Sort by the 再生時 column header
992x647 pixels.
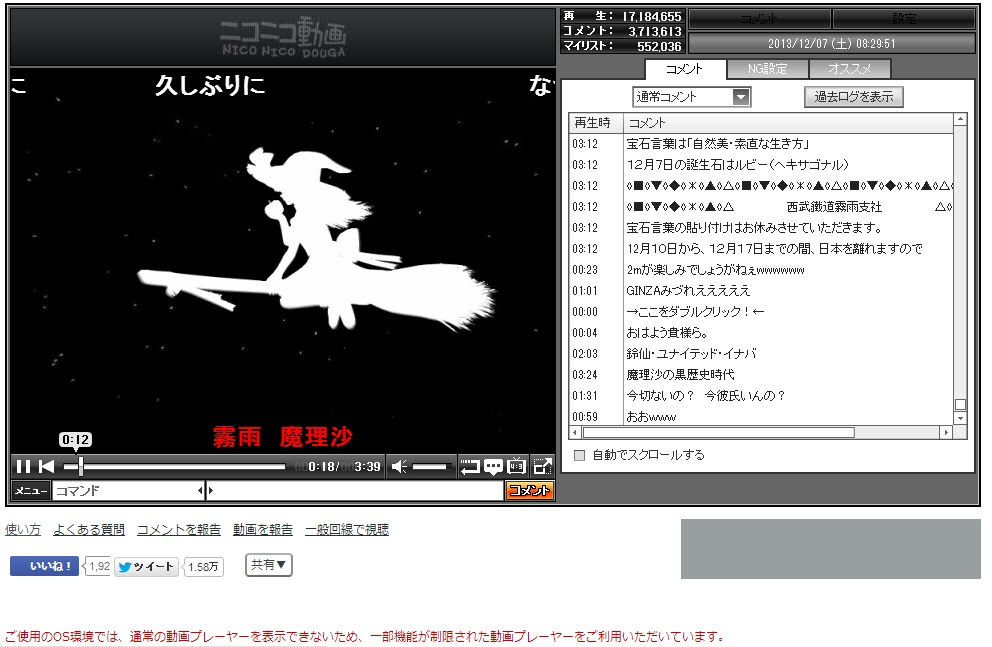pyautogui.click(x=596, y=123)
